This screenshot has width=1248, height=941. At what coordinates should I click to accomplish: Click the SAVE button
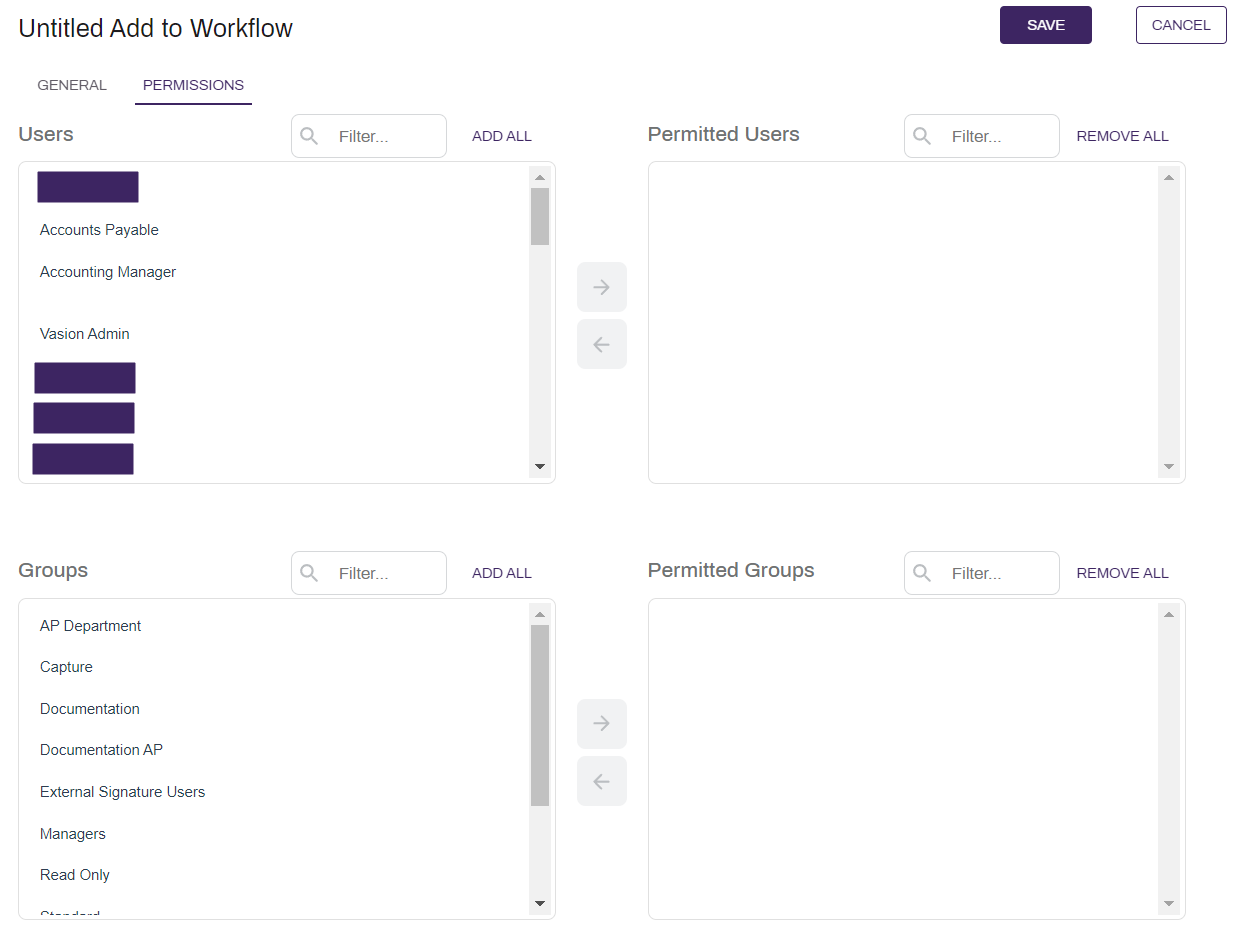pos(1045,25)
